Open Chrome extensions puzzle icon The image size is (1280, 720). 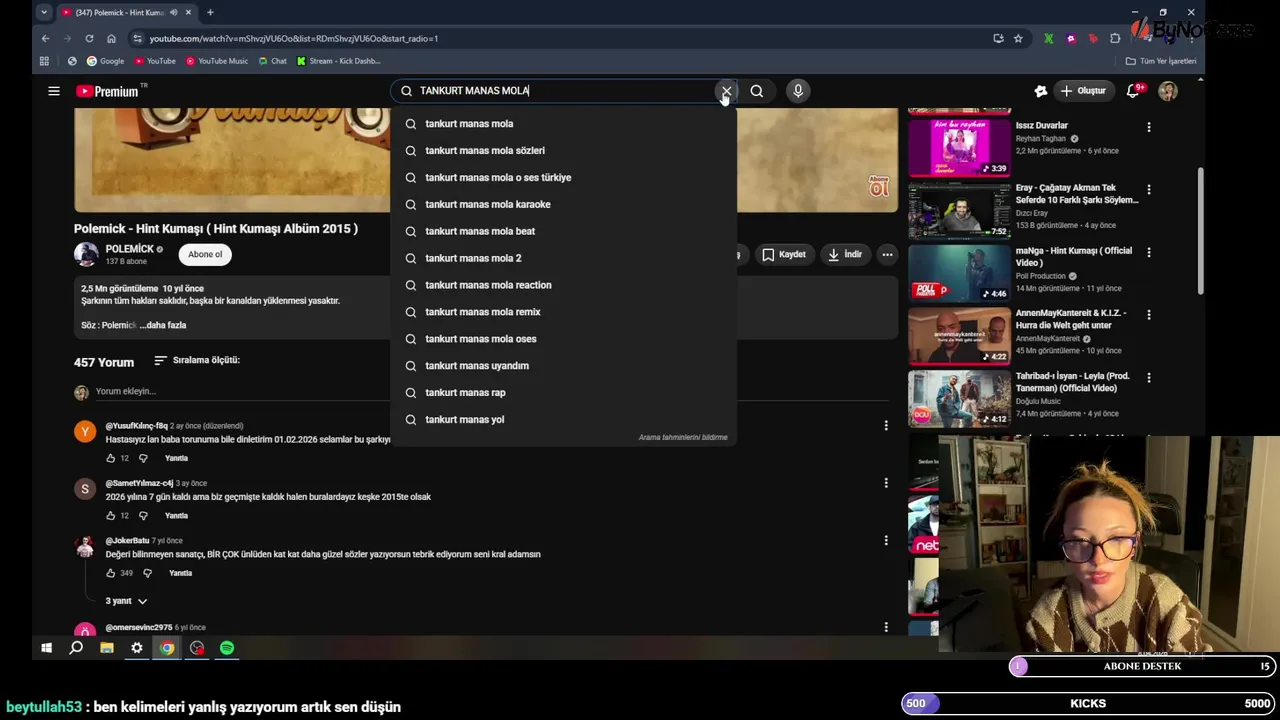click(x=1115, y=38)
